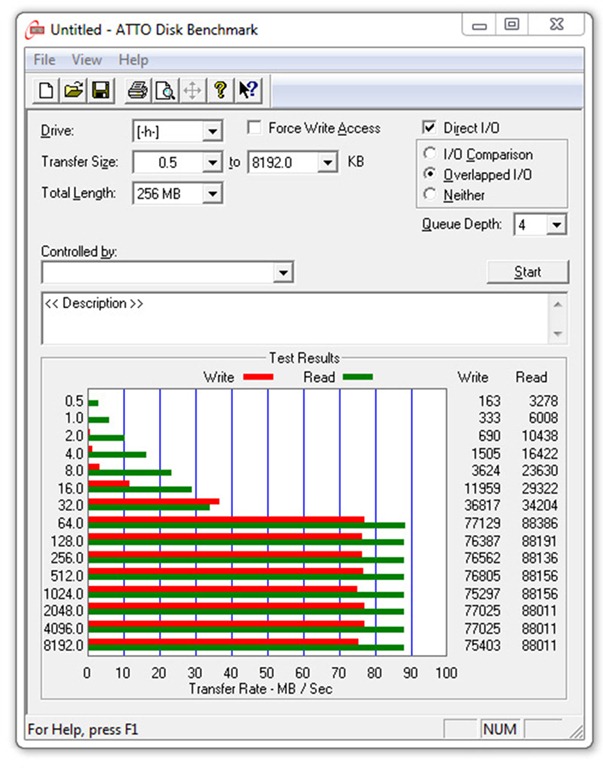The image size is (603, 768).
Task: Click write value 36817
Action: click(482, 505)
